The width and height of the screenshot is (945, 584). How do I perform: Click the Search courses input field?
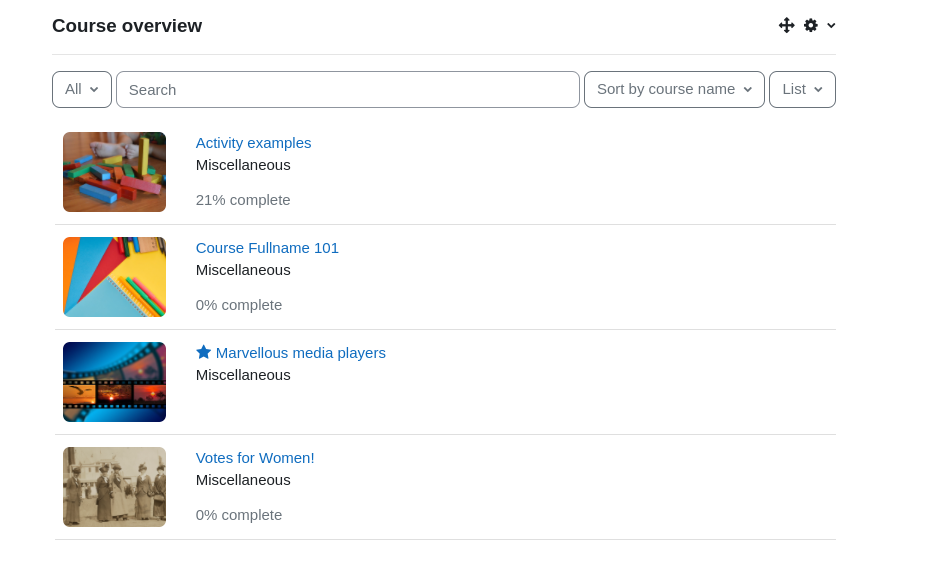(348, 90)
